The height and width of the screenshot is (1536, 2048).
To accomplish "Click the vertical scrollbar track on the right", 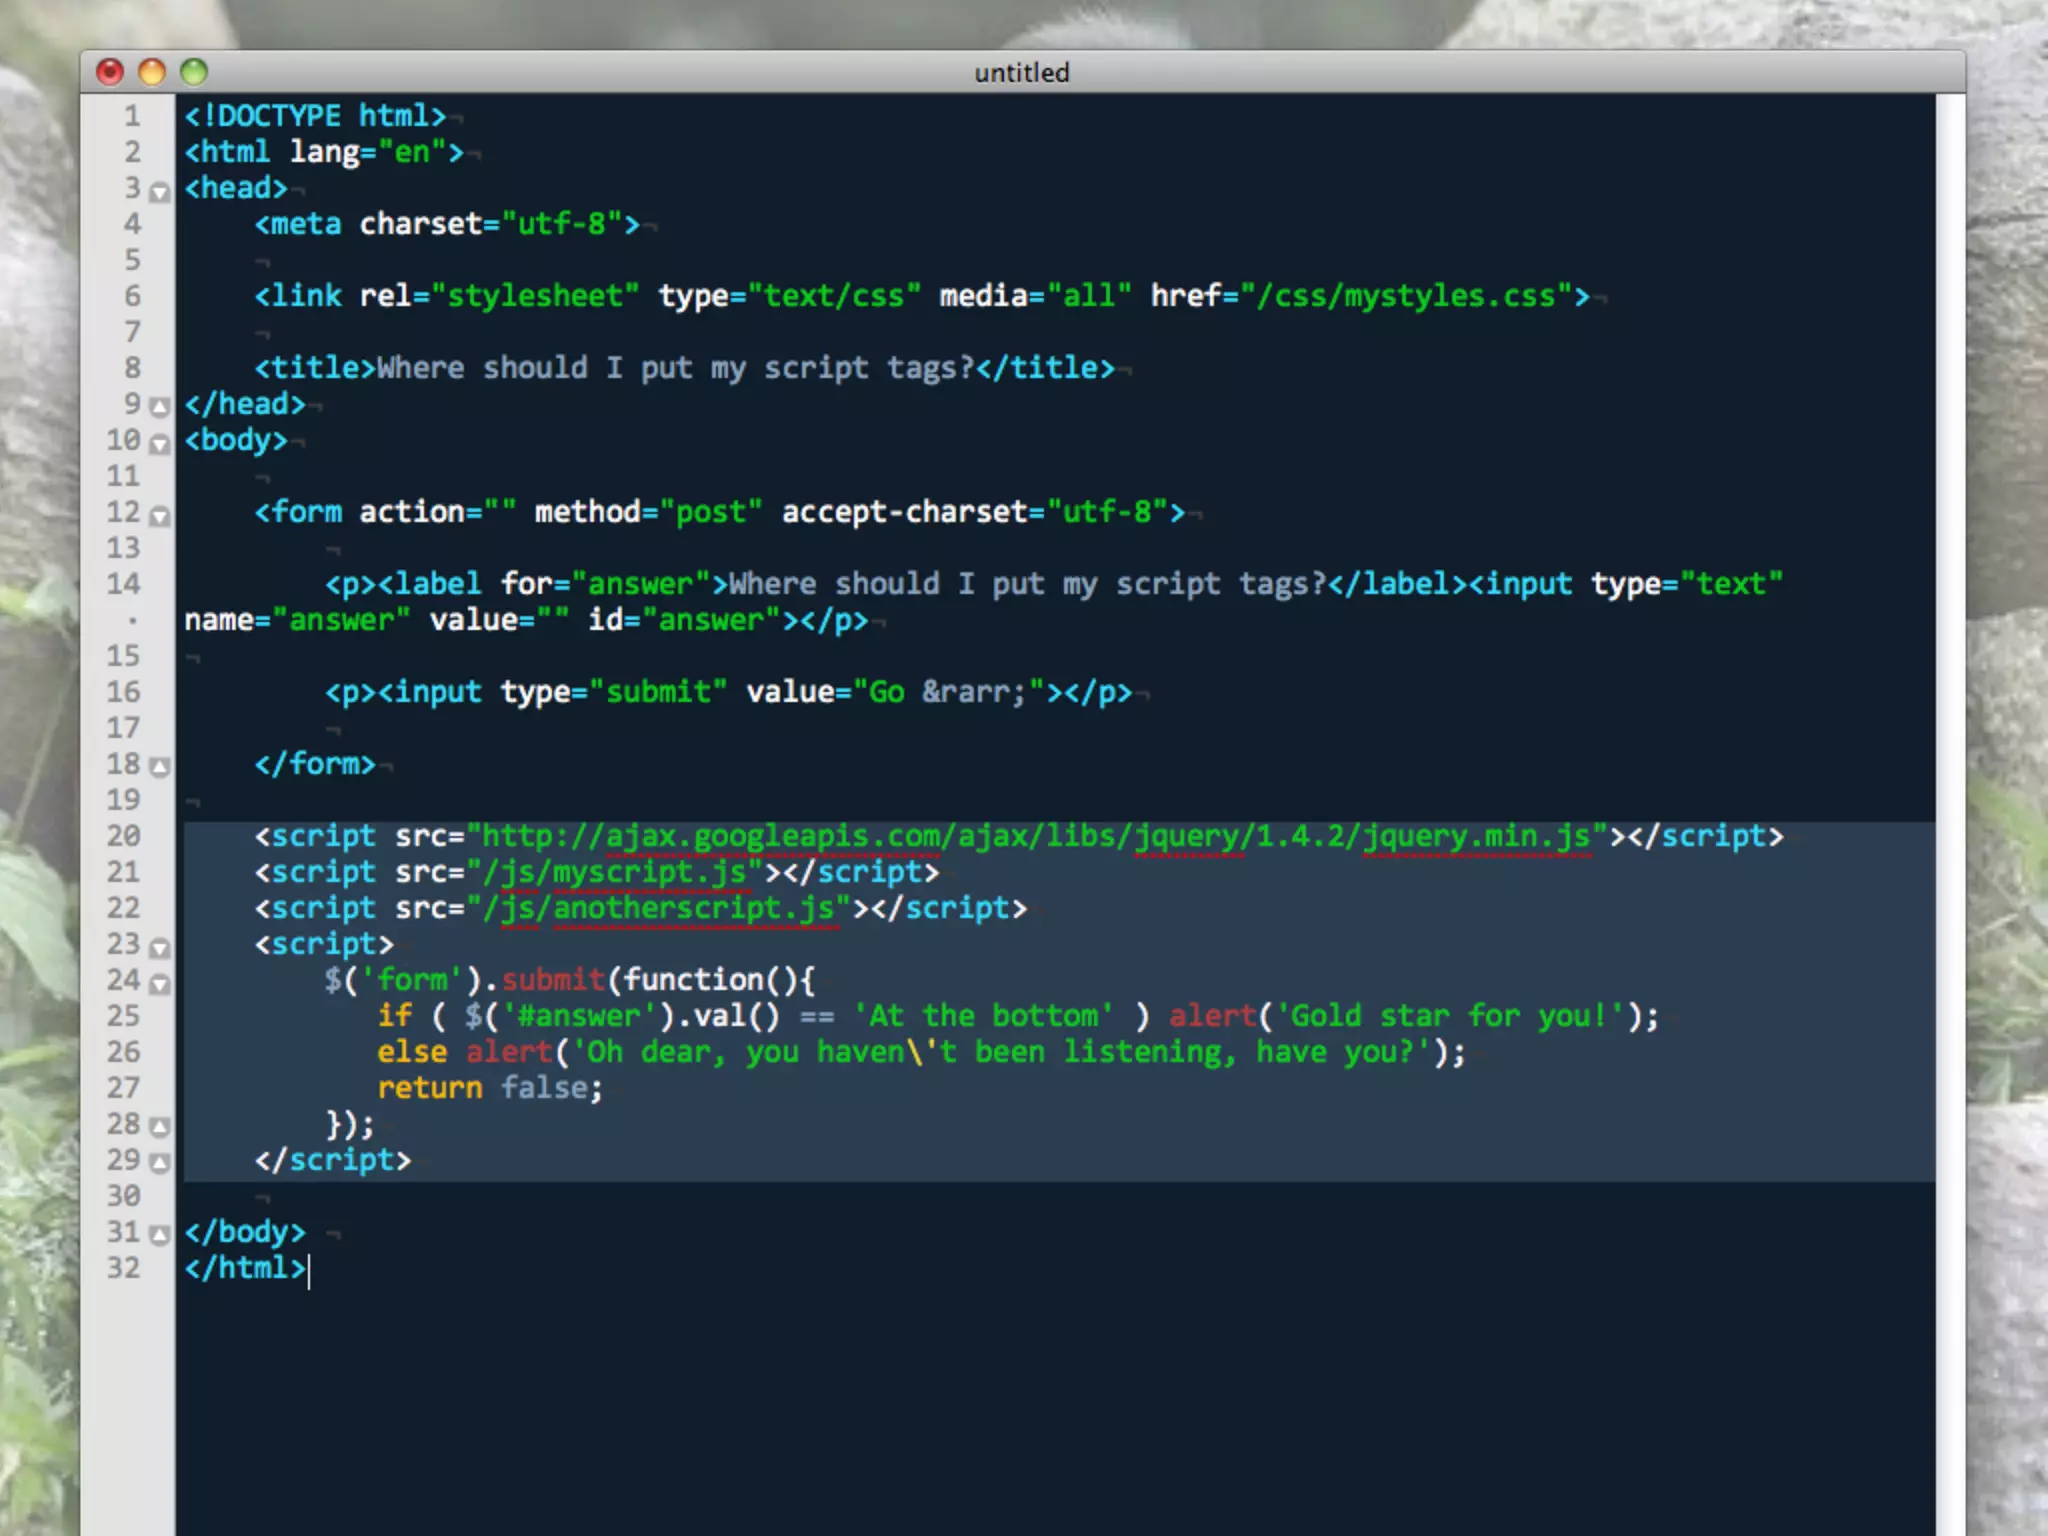I will (x=1949, y=800).
